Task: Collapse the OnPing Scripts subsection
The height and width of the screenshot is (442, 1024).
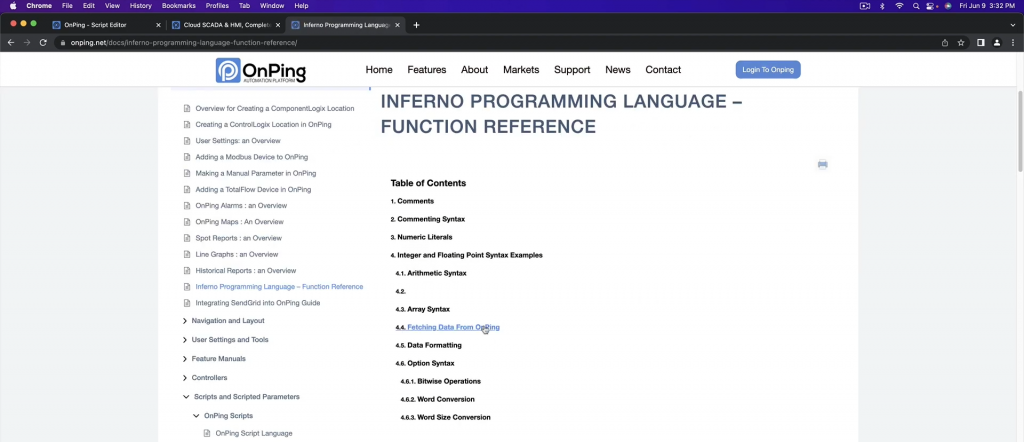Action: 196,415
